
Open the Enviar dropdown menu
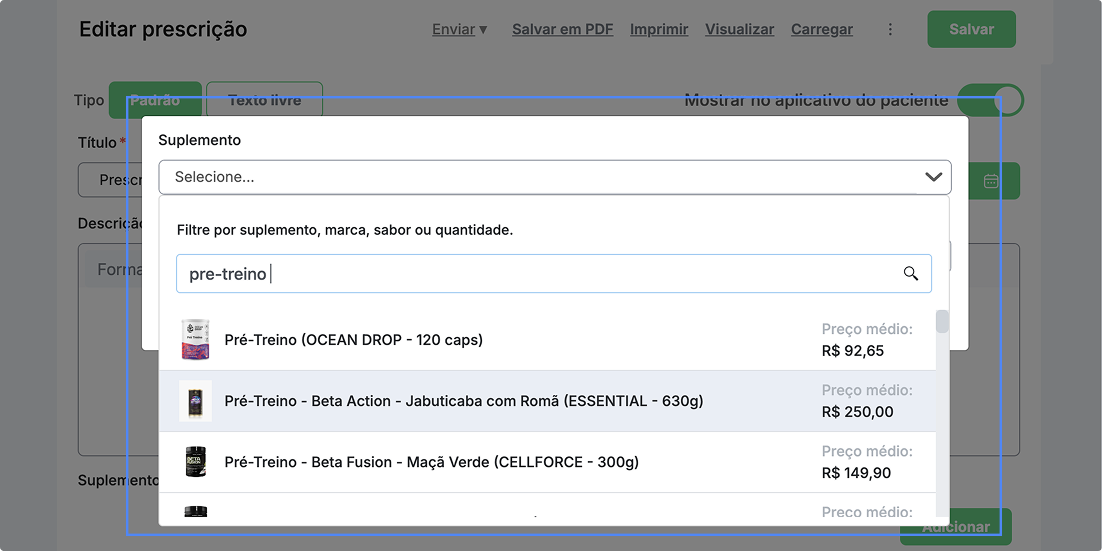tap(459, 30)
